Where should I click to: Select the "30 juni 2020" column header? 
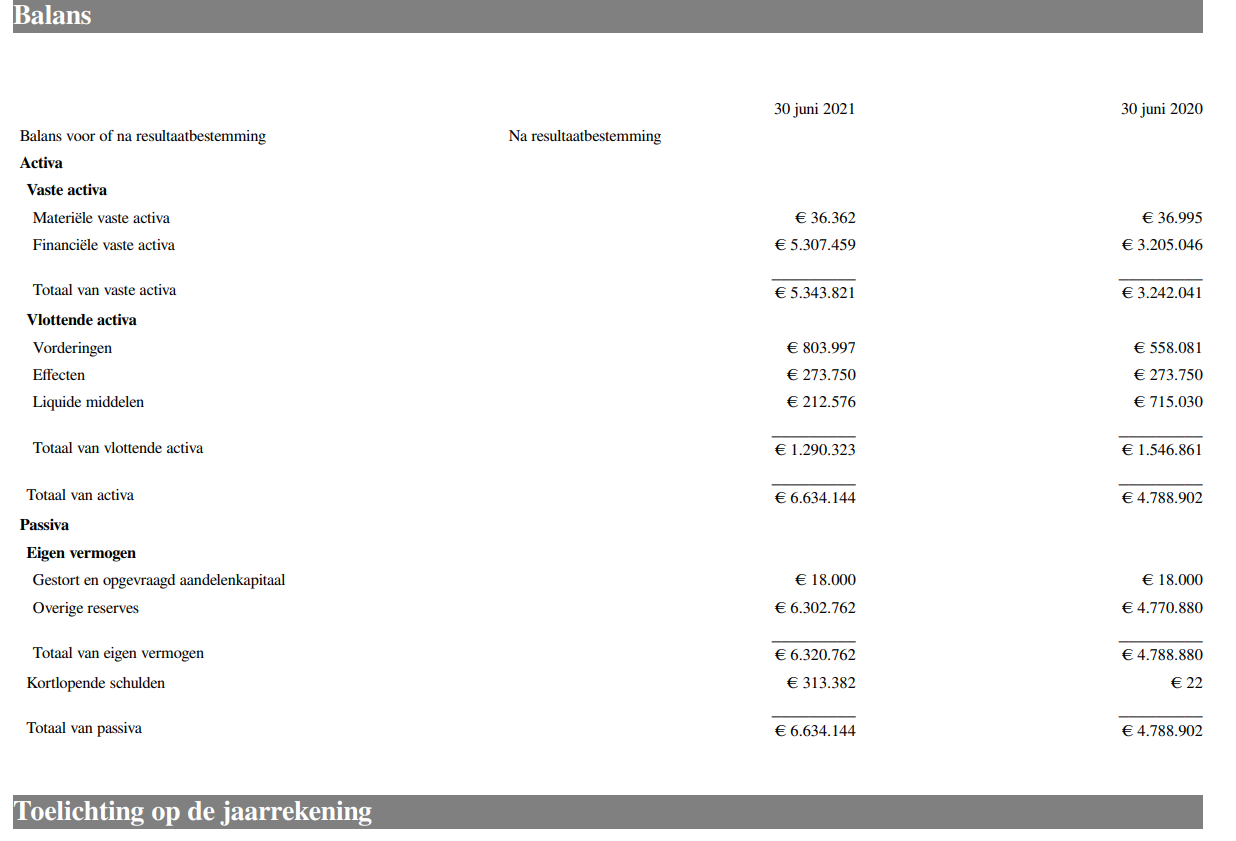pyautogui.click(x=1162, y=109)
